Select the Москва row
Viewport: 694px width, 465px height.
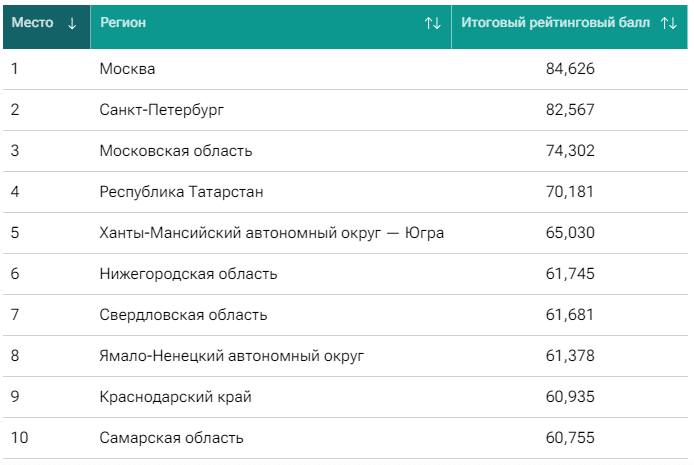click(x=128, y=69)
